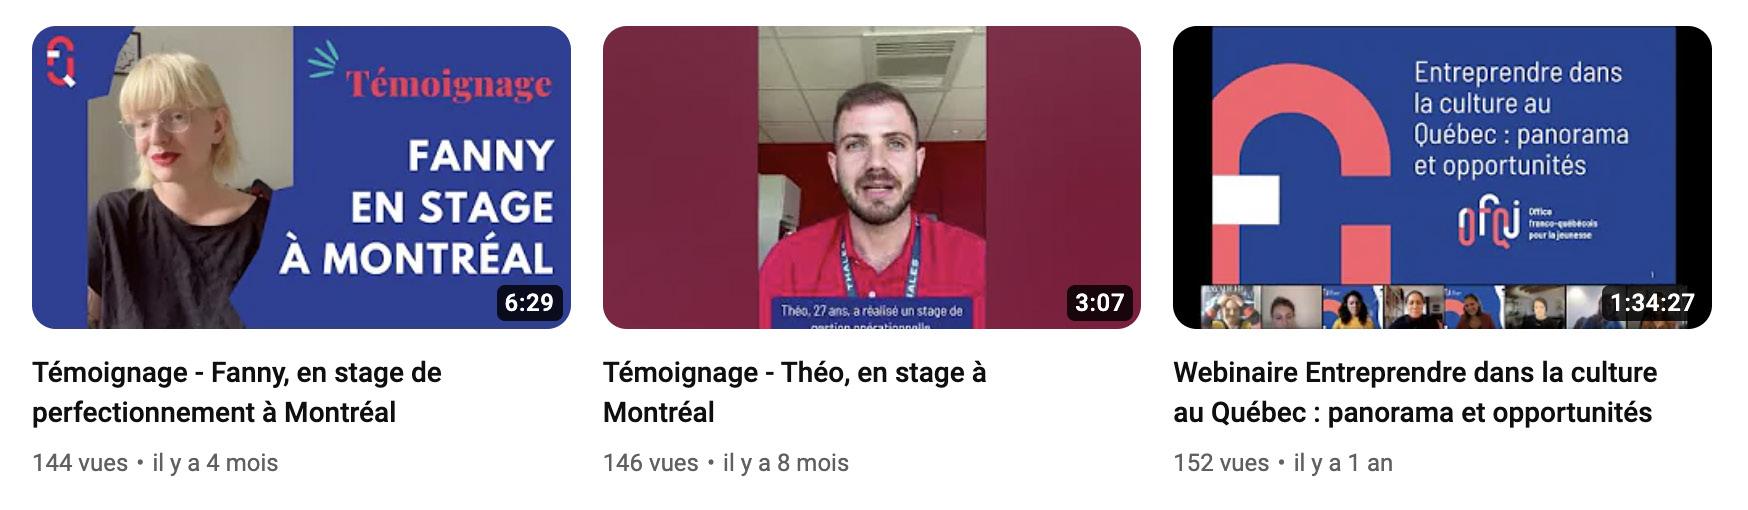Open the Entreprendre dans la culture webinar thumbnail
The image size is (1748, 510).
[x=1442, y=177]
